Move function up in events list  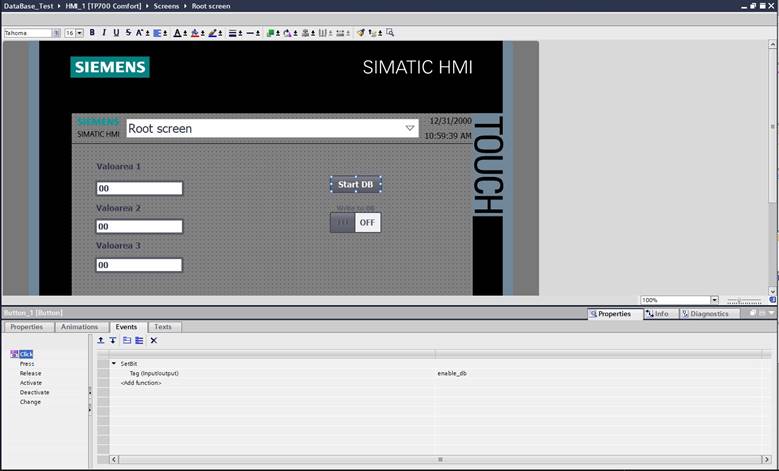(x=100, y=340)
